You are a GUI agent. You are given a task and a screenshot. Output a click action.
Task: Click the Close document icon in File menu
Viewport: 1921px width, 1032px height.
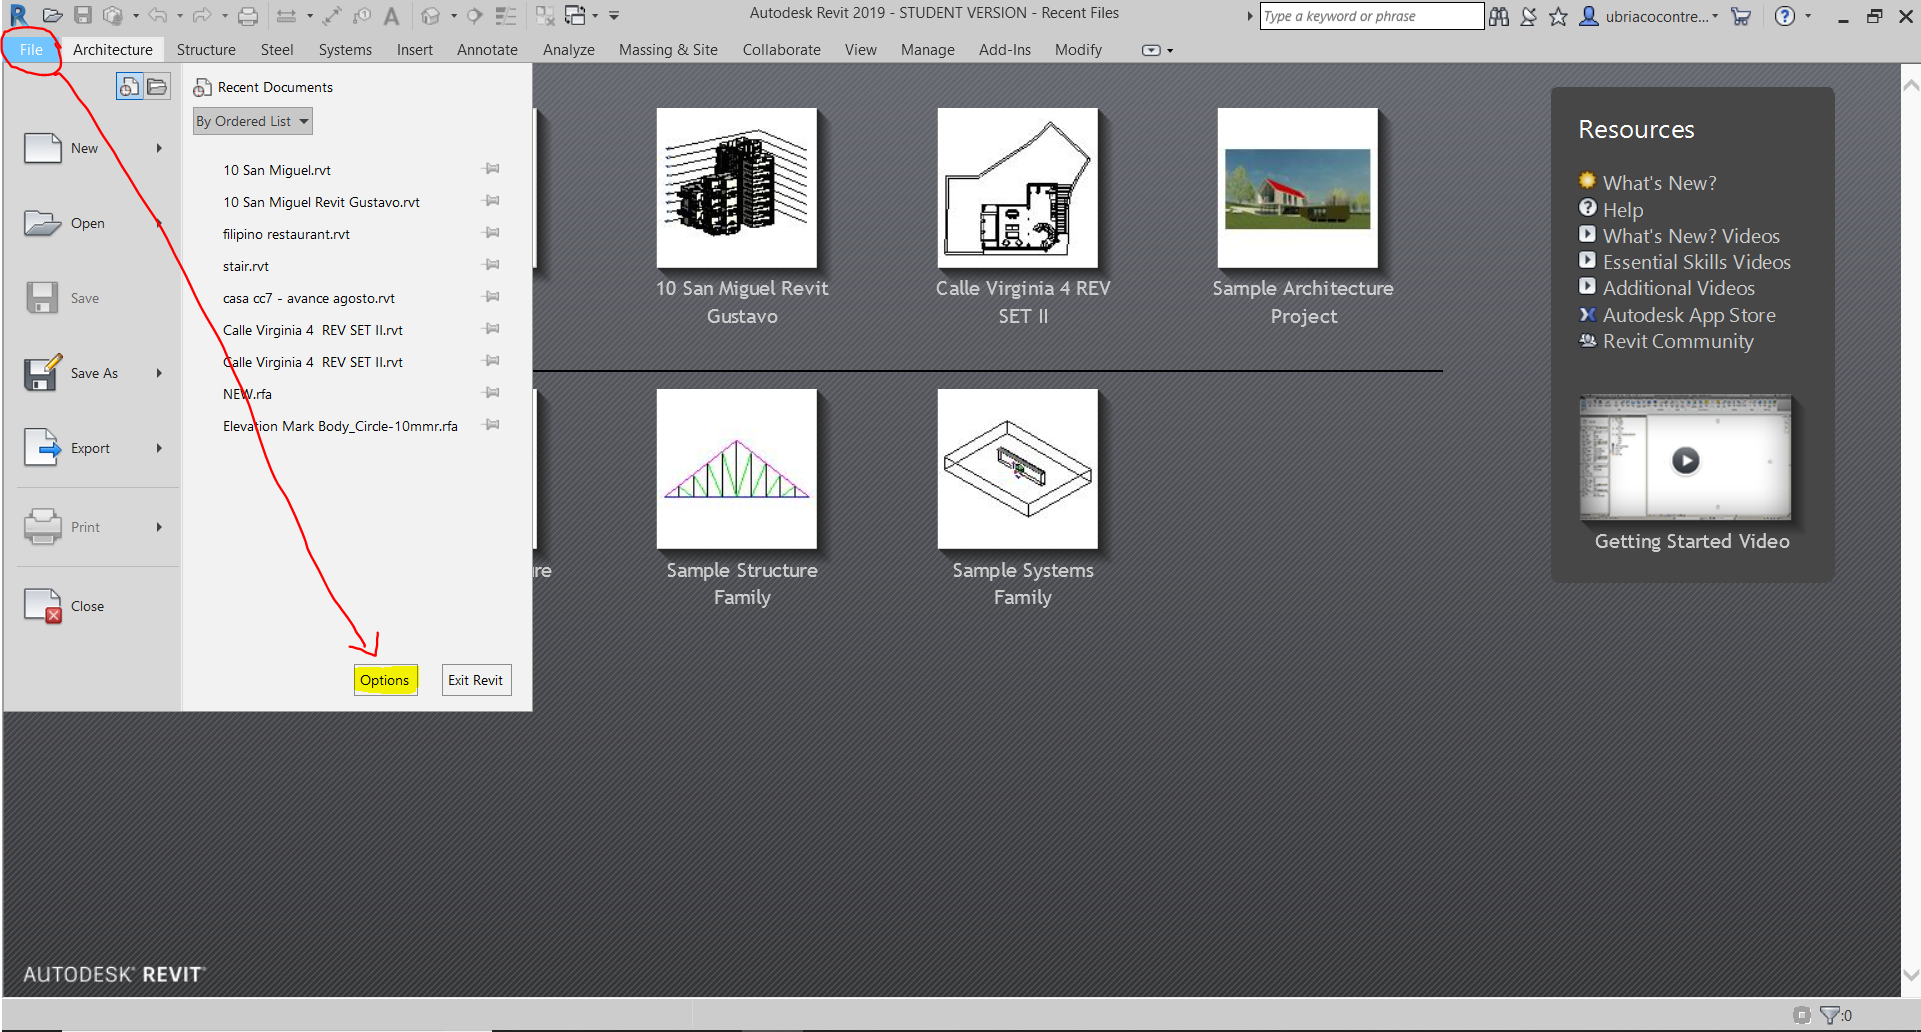pyautogui.click(x=43, y=606)
